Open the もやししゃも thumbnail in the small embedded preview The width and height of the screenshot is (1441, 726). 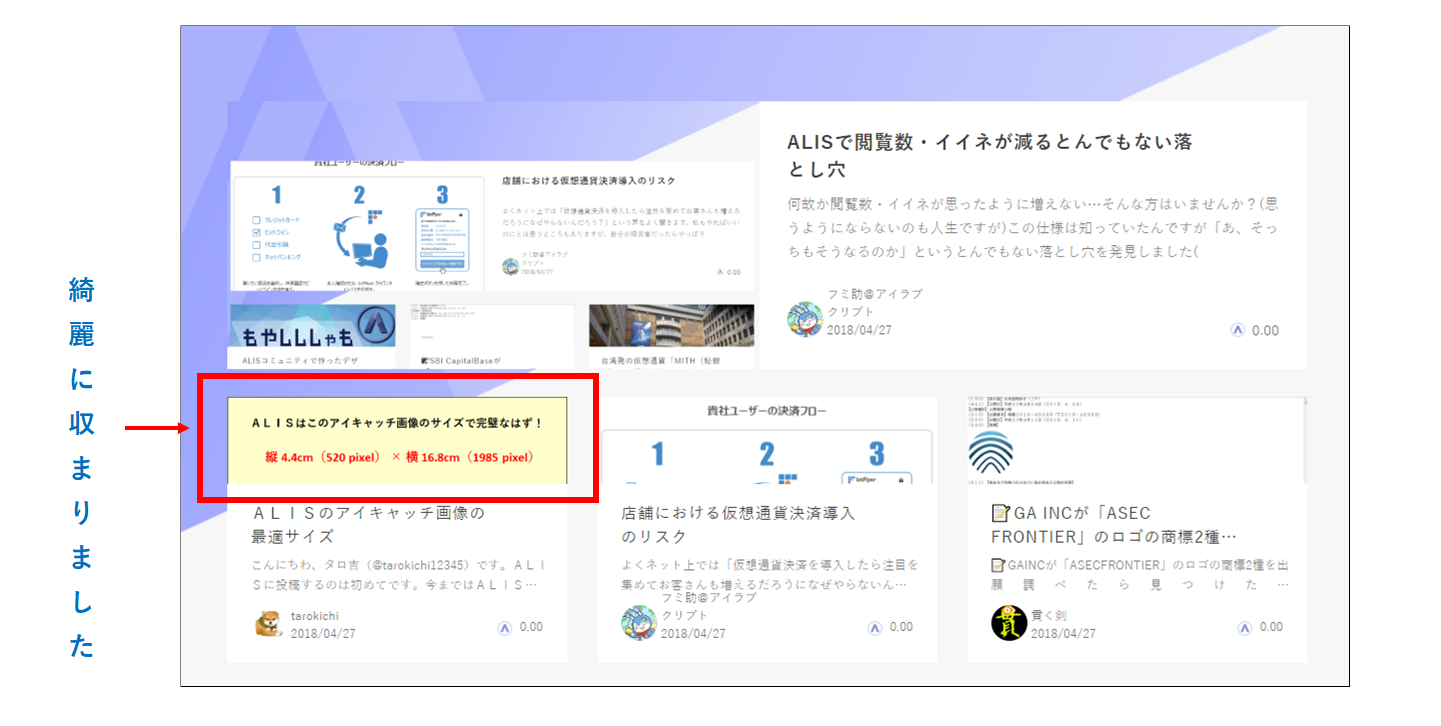[312, 326]
